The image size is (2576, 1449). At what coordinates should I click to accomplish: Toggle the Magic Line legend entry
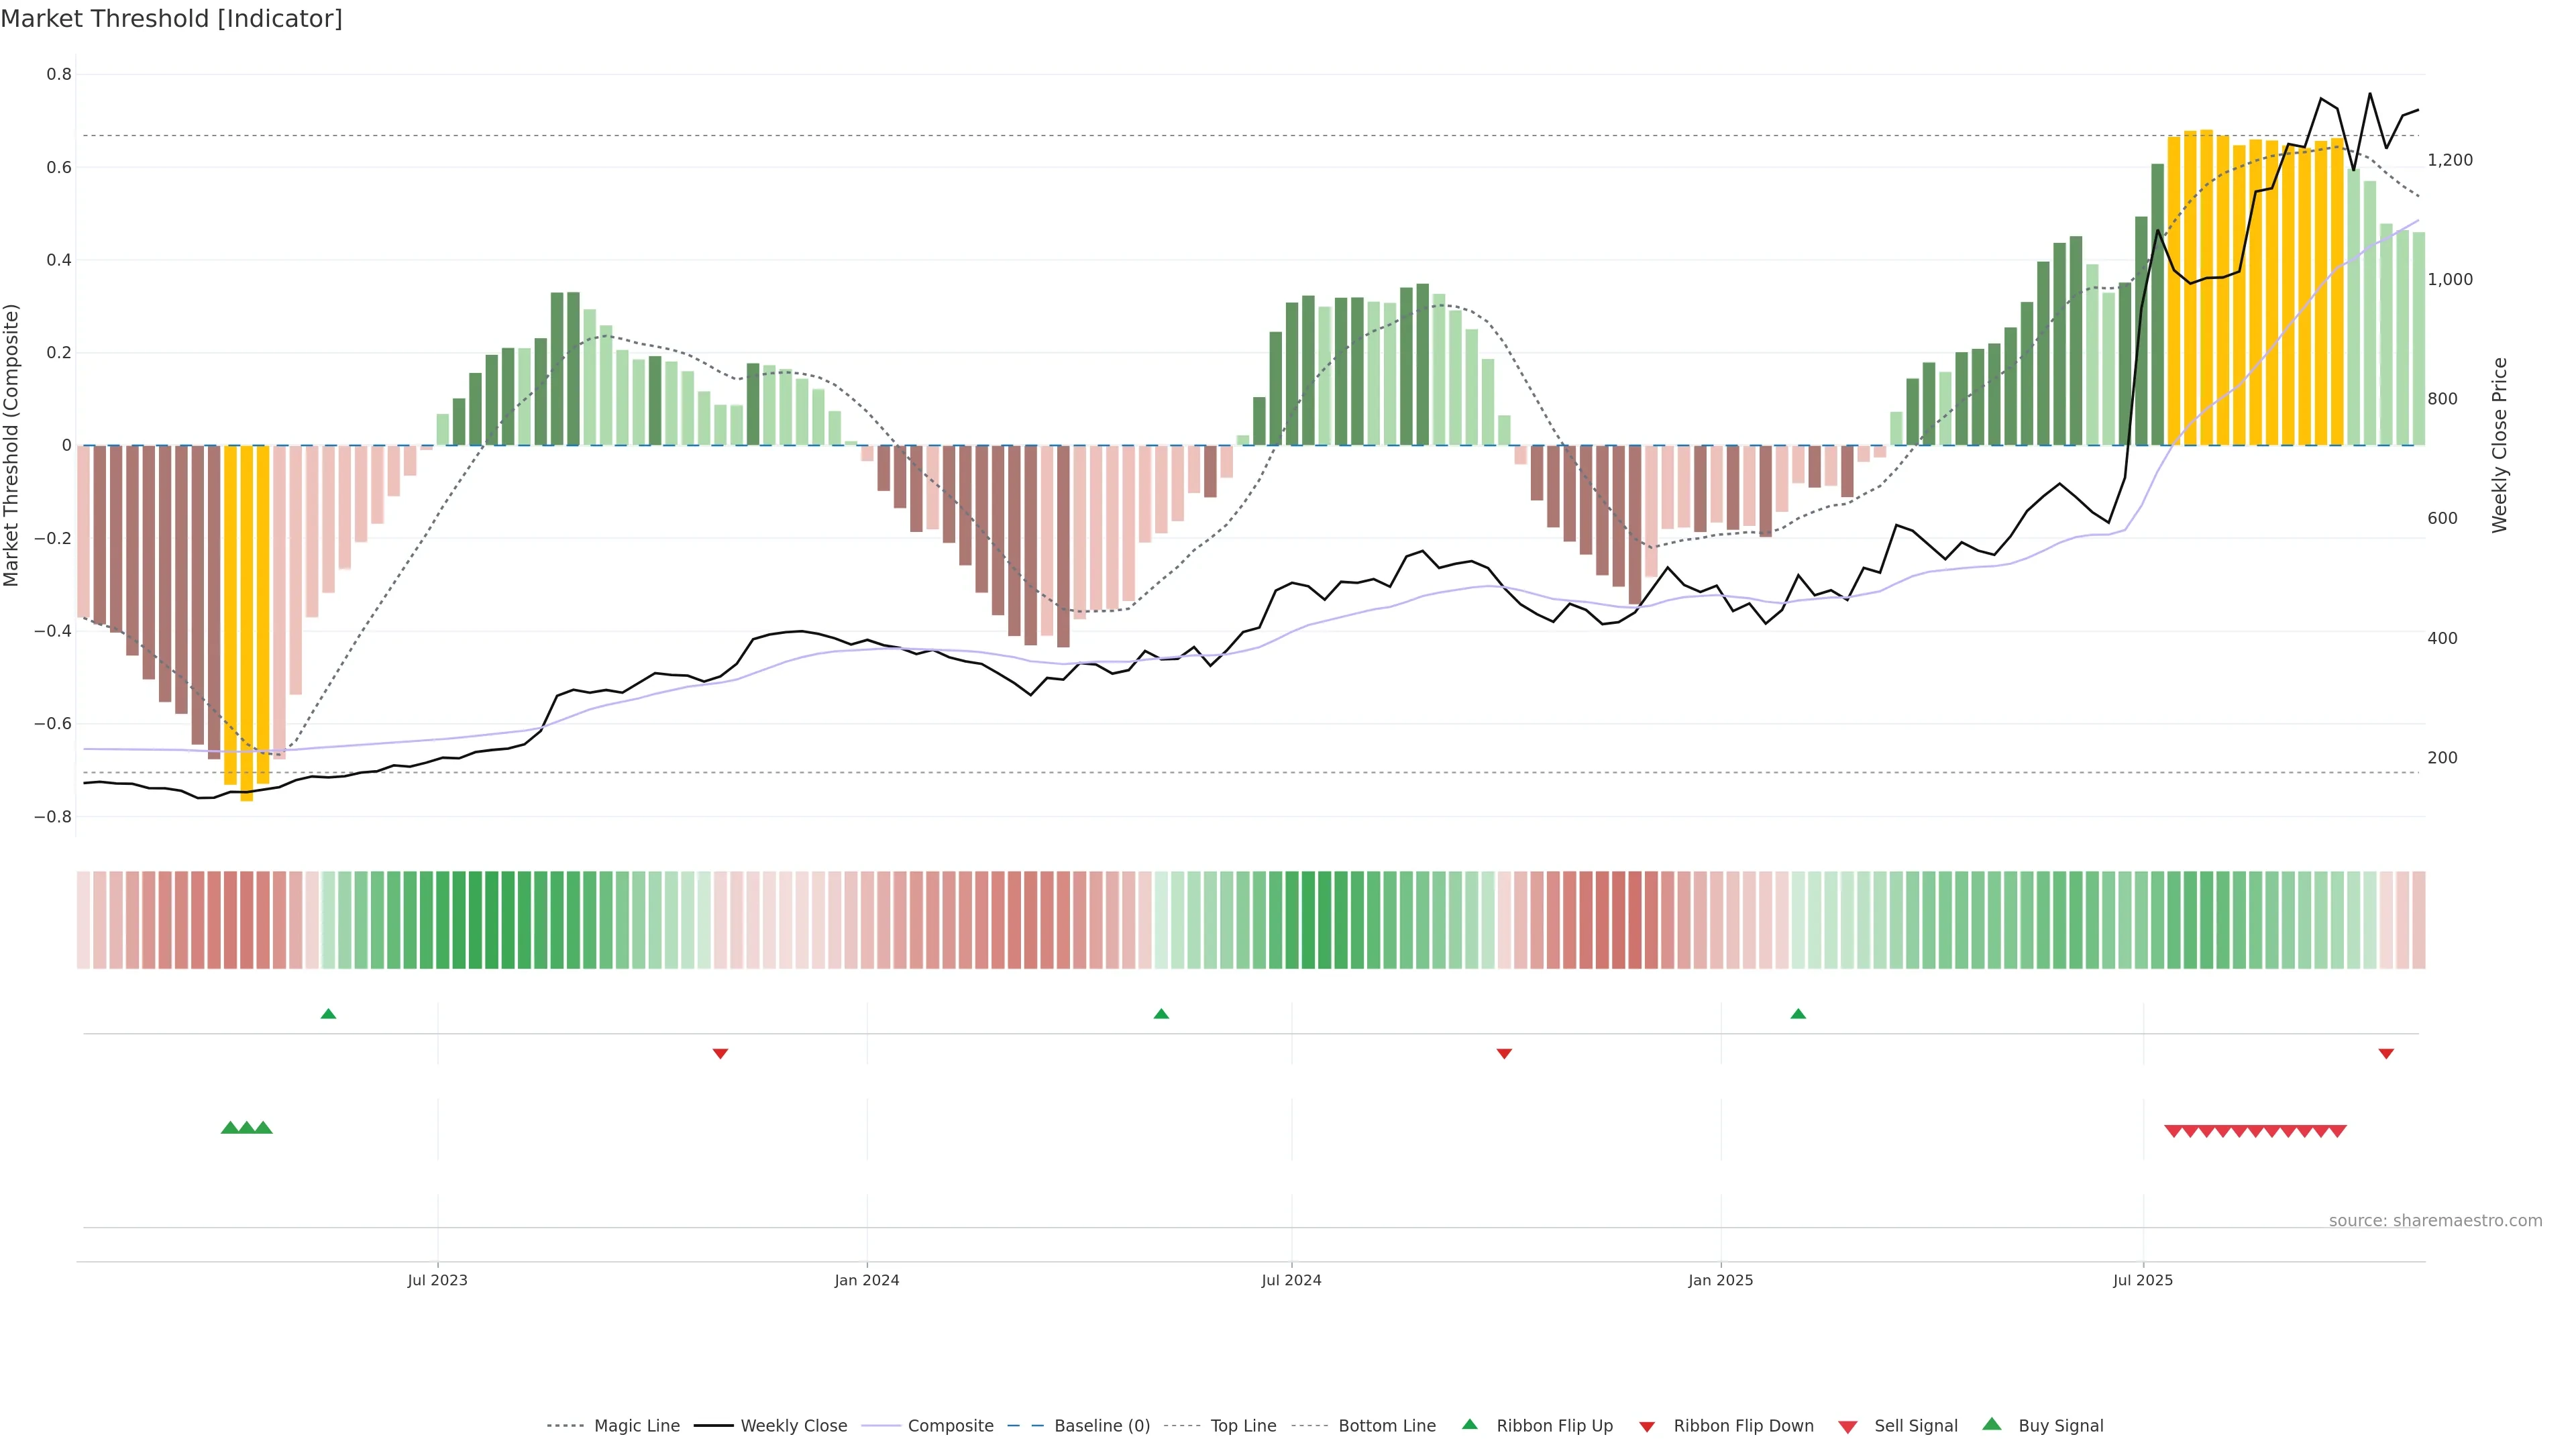(x=636, y=1426)
